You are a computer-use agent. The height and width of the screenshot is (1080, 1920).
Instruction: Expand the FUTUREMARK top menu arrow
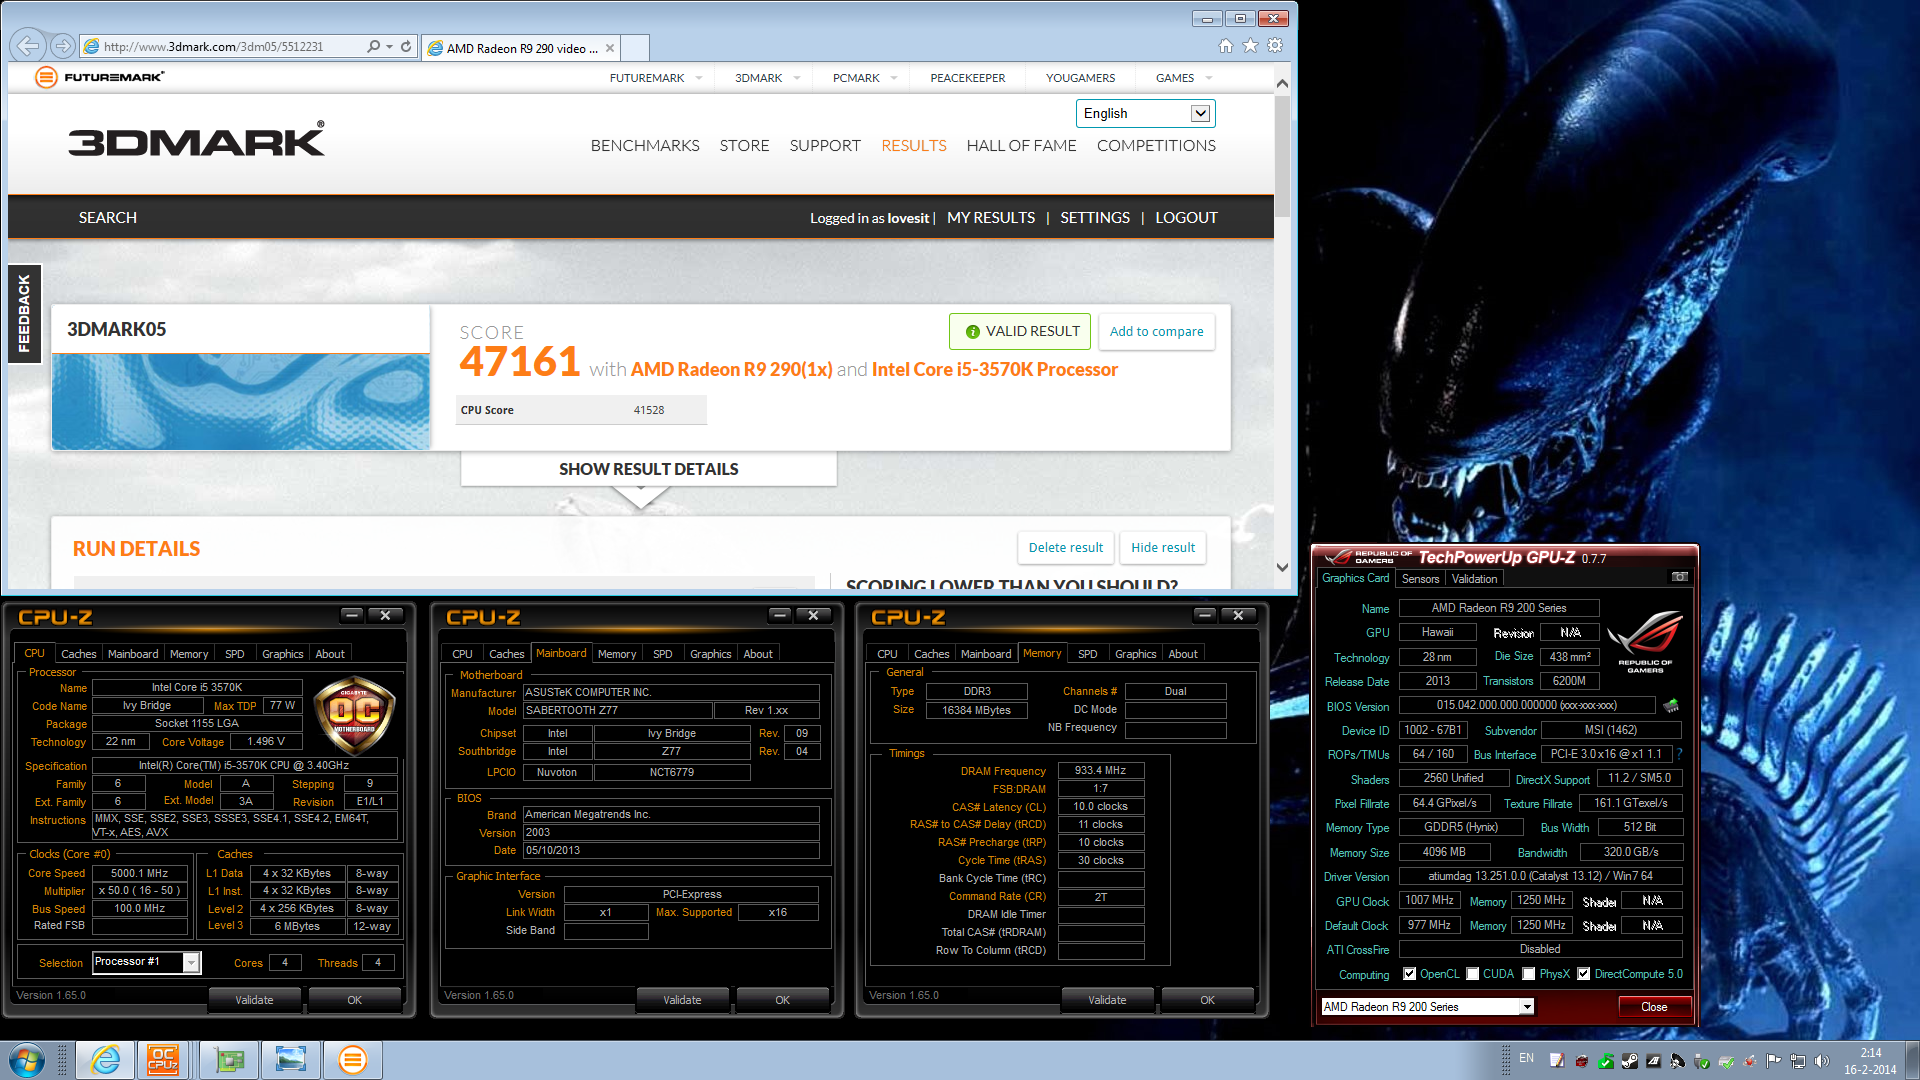click(699, 78)
